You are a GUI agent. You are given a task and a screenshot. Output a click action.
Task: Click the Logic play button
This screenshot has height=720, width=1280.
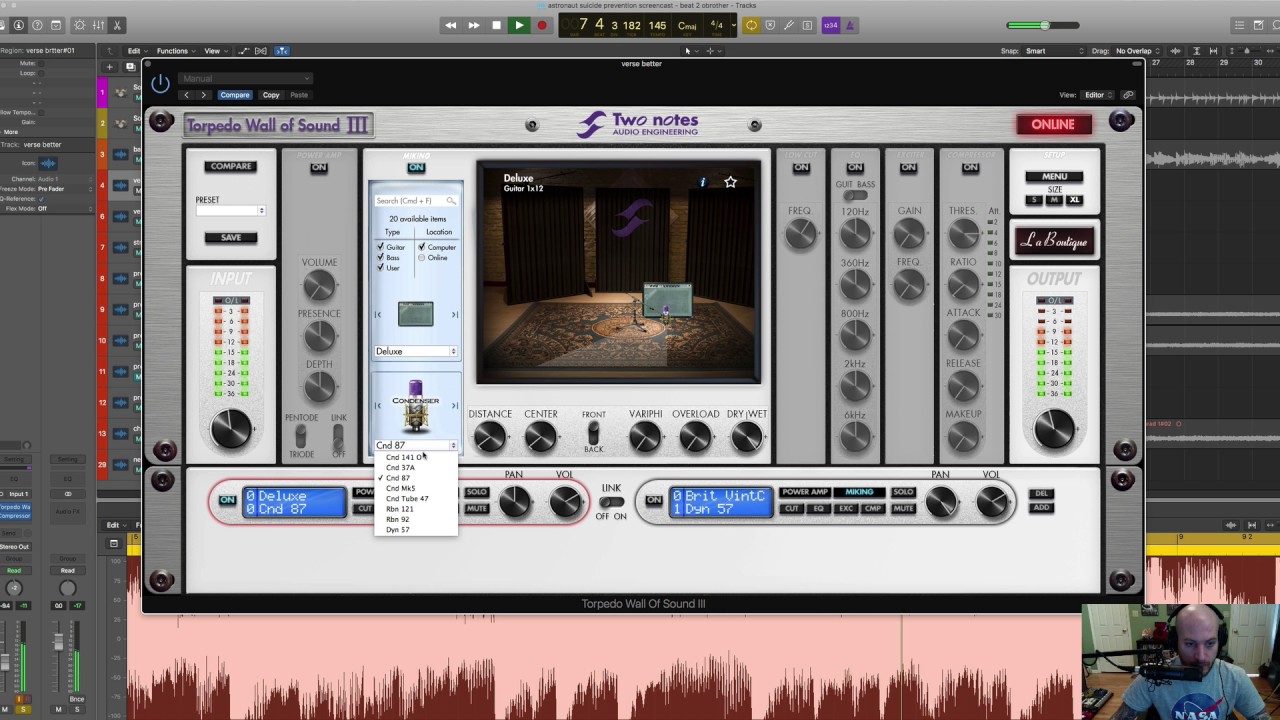point(519,25)
